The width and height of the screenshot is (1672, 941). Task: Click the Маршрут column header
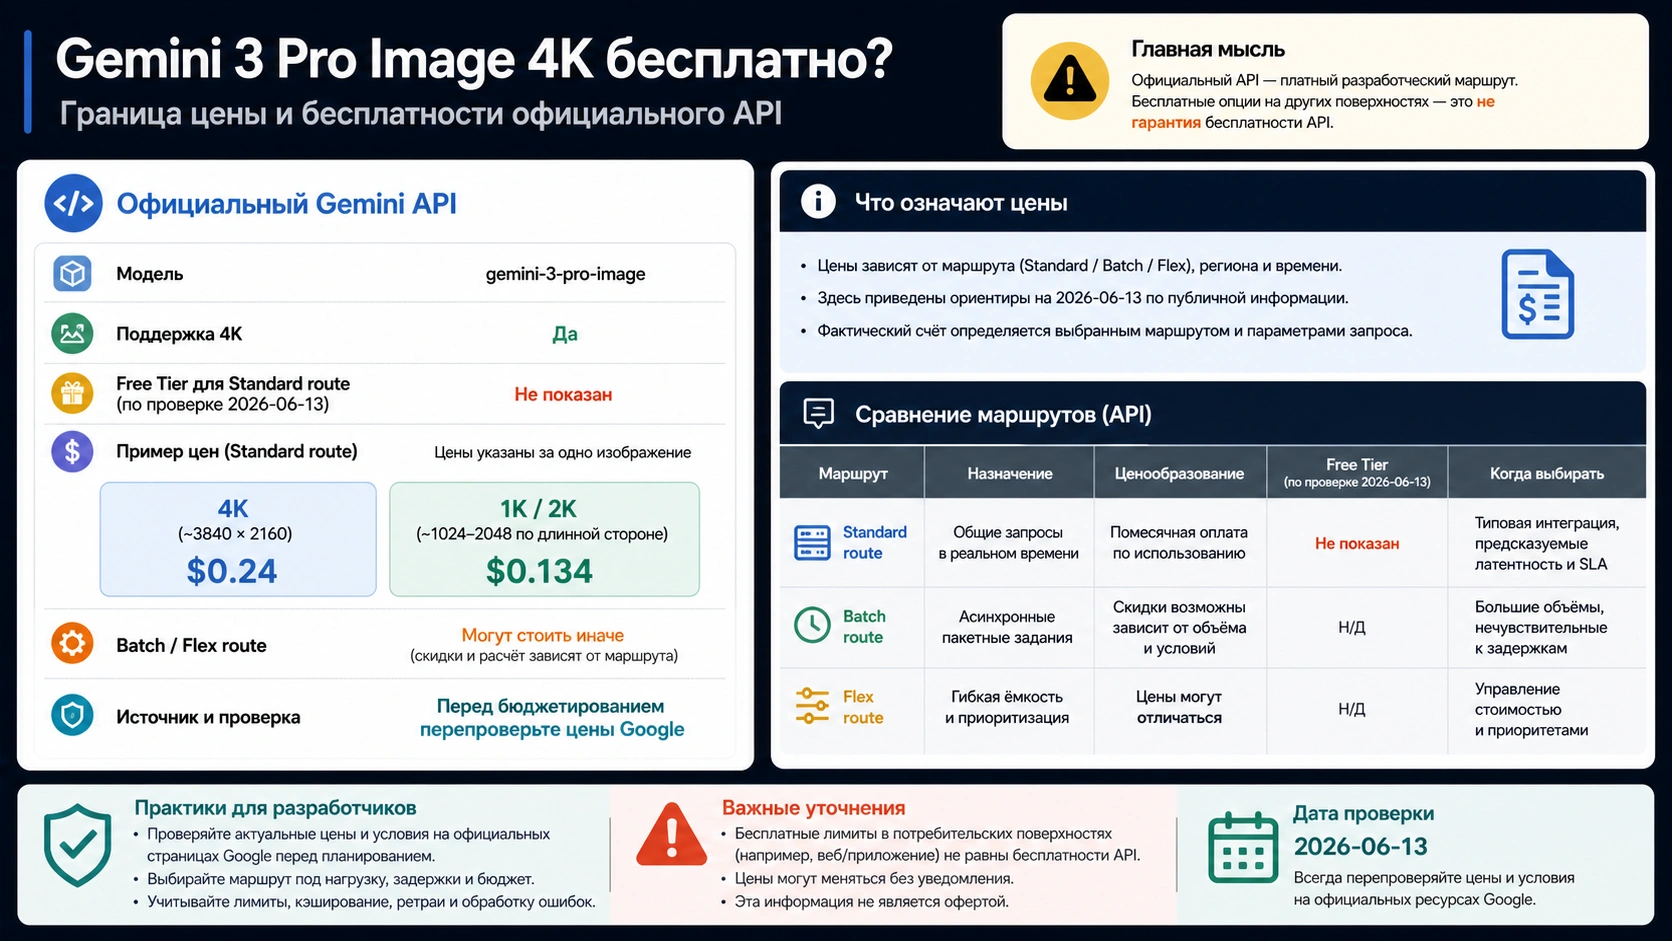[x=852, y=473]
